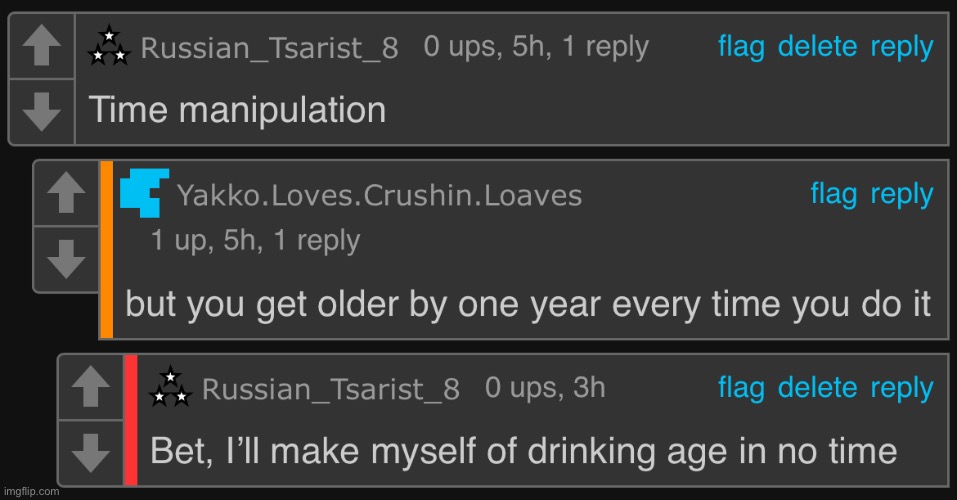Reply to the "Time manipulation" comment
Viewport: 957px width, 500px height.
[901, 48]
